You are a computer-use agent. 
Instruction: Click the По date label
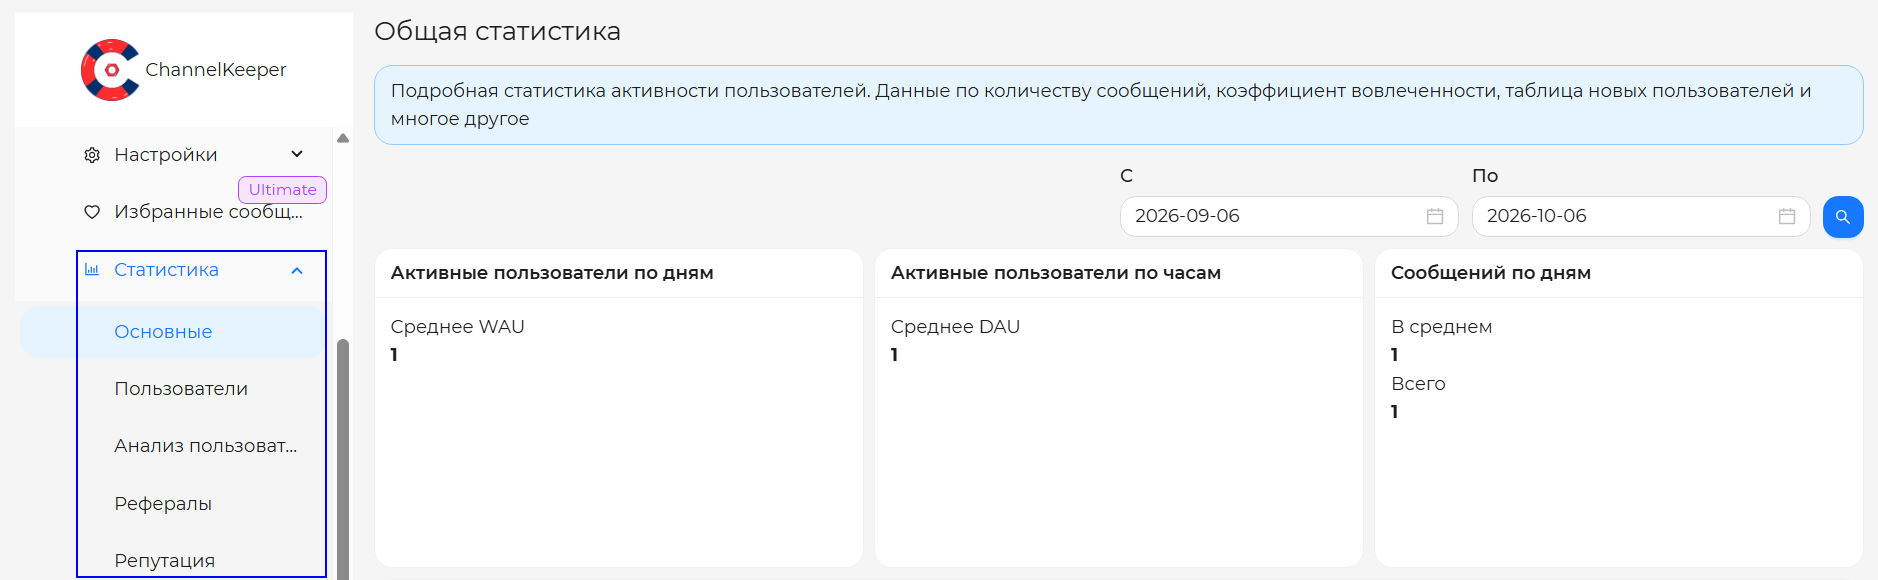pos(1485,176)
